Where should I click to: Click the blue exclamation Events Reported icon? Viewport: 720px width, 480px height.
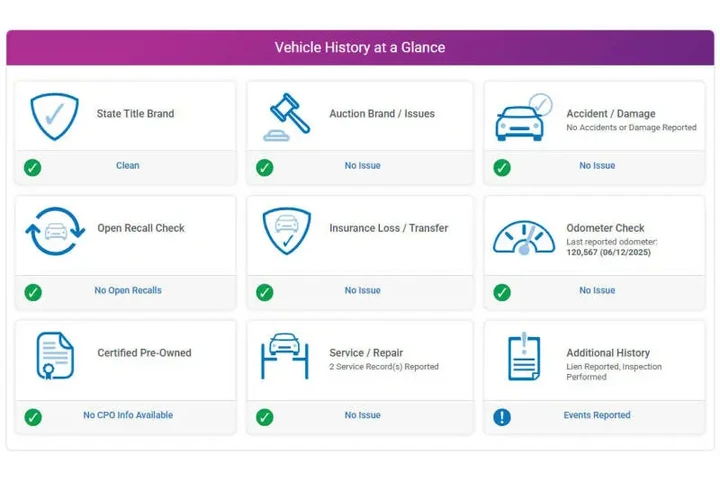coord(502,417)
